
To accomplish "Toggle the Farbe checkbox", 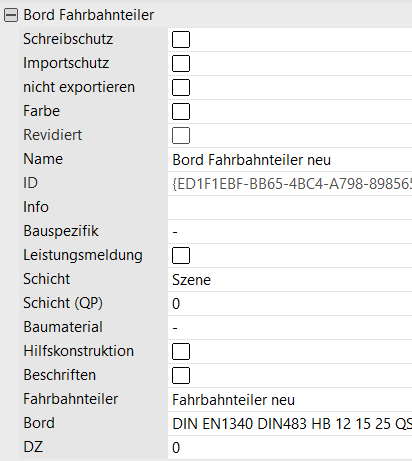I will pos(181,111).
